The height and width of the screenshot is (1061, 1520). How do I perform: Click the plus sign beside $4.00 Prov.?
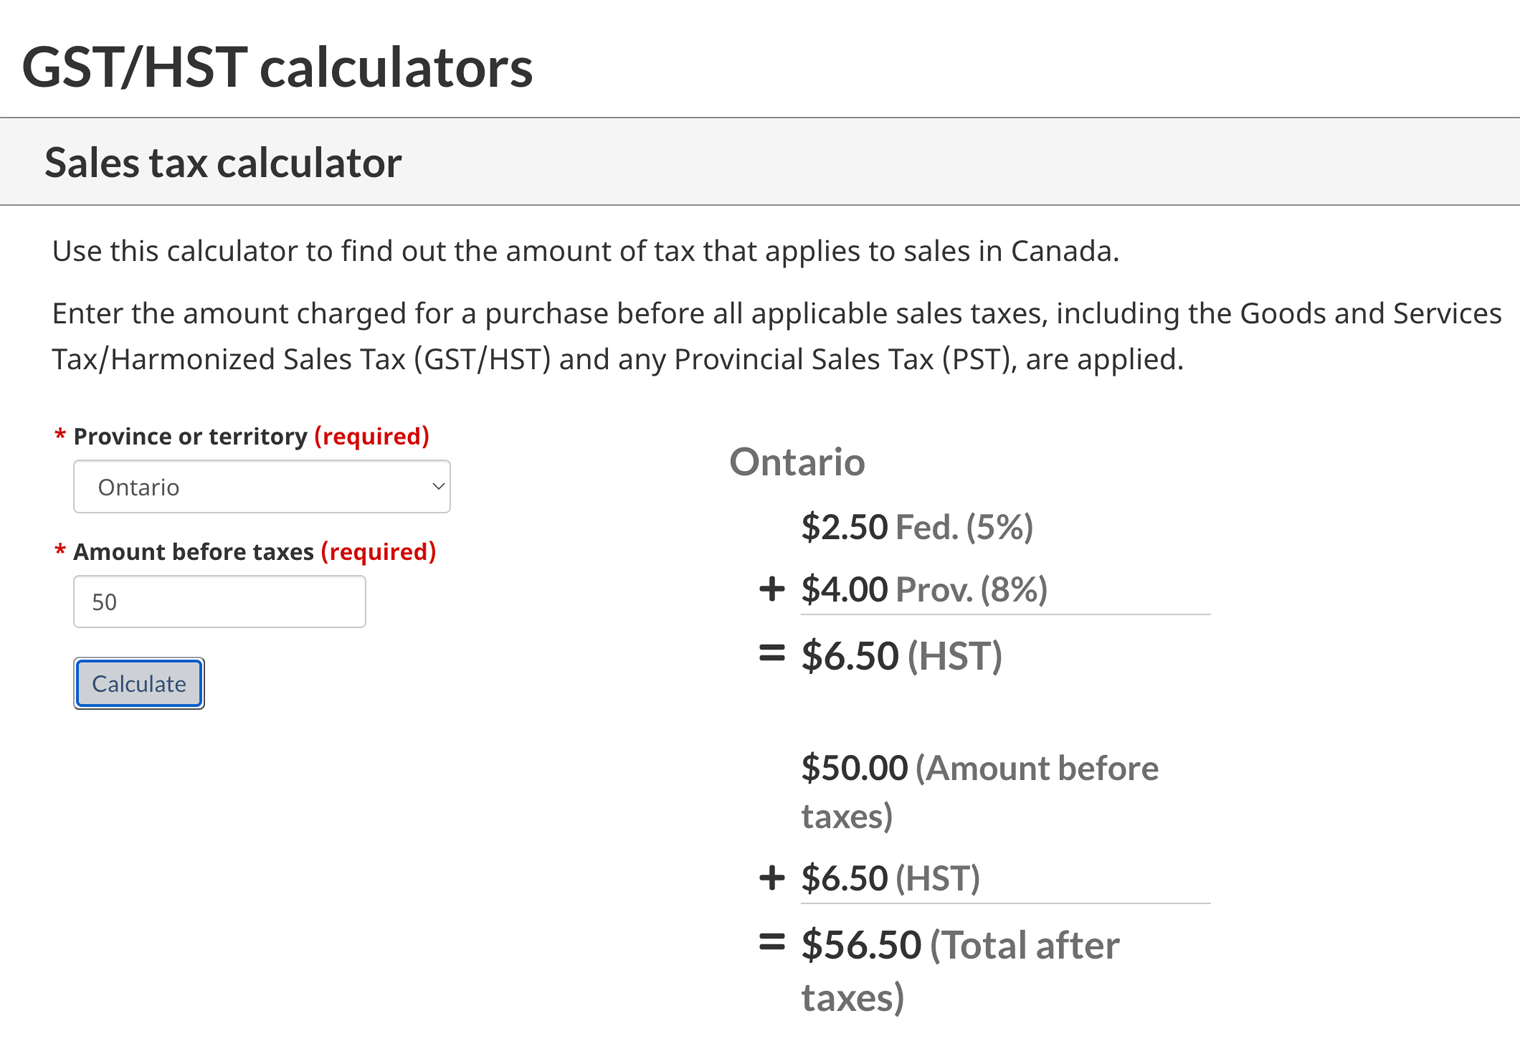pos(771,589)
